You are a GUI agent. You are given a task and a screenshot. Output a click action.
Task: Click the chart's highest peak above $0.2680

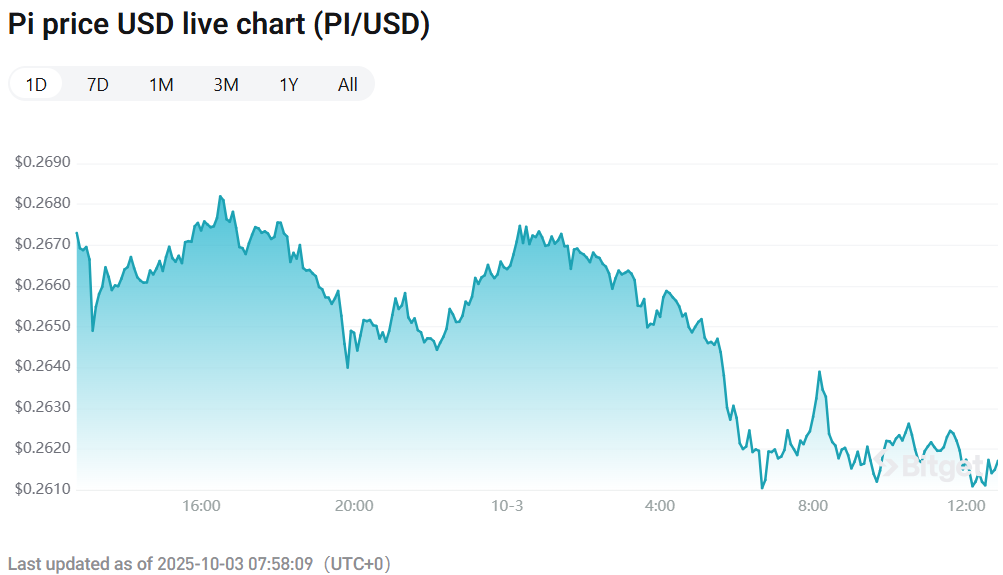(220, 196)
